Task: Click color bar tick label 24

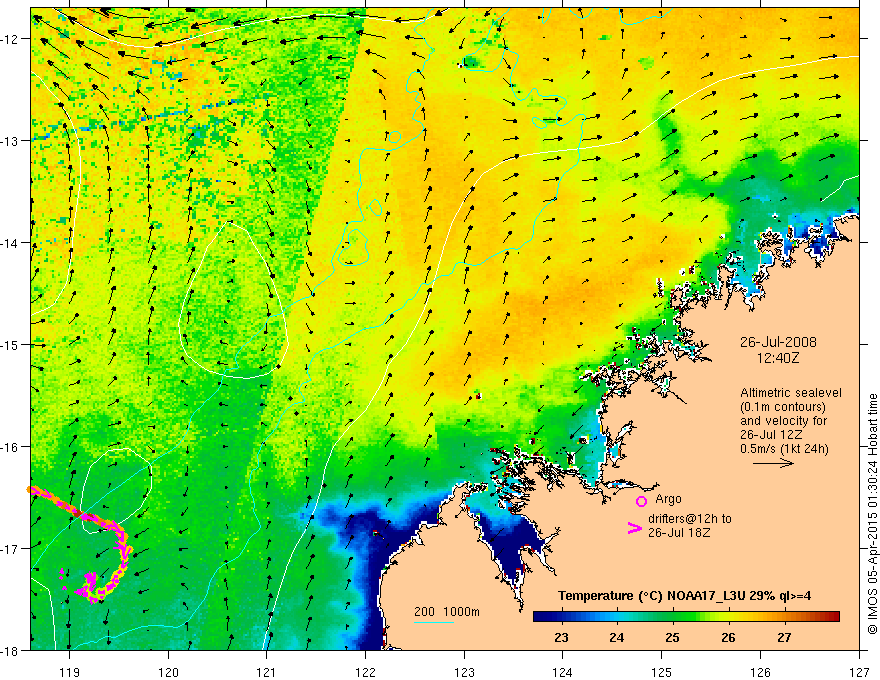Action: tap(616, 637)
